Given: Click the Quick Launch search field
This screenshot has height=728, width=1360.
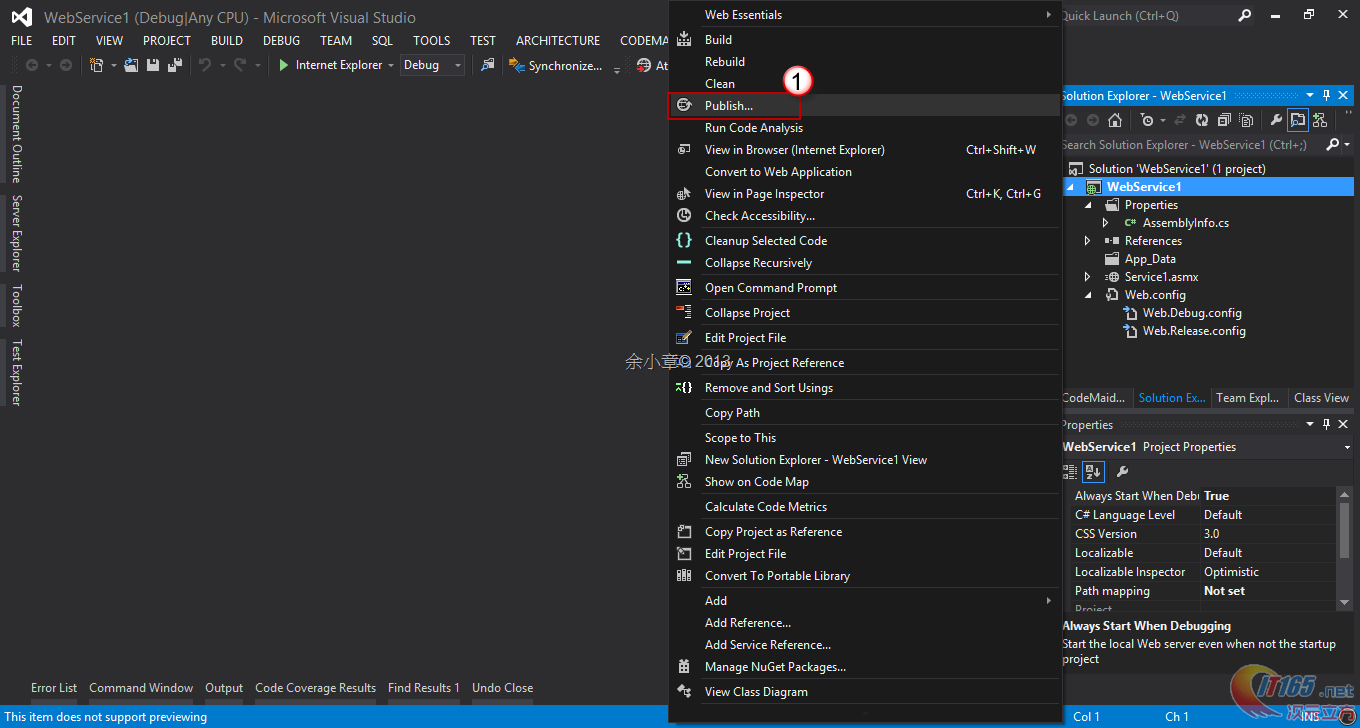Looking at the screenshot, I should pos(1148,16).
